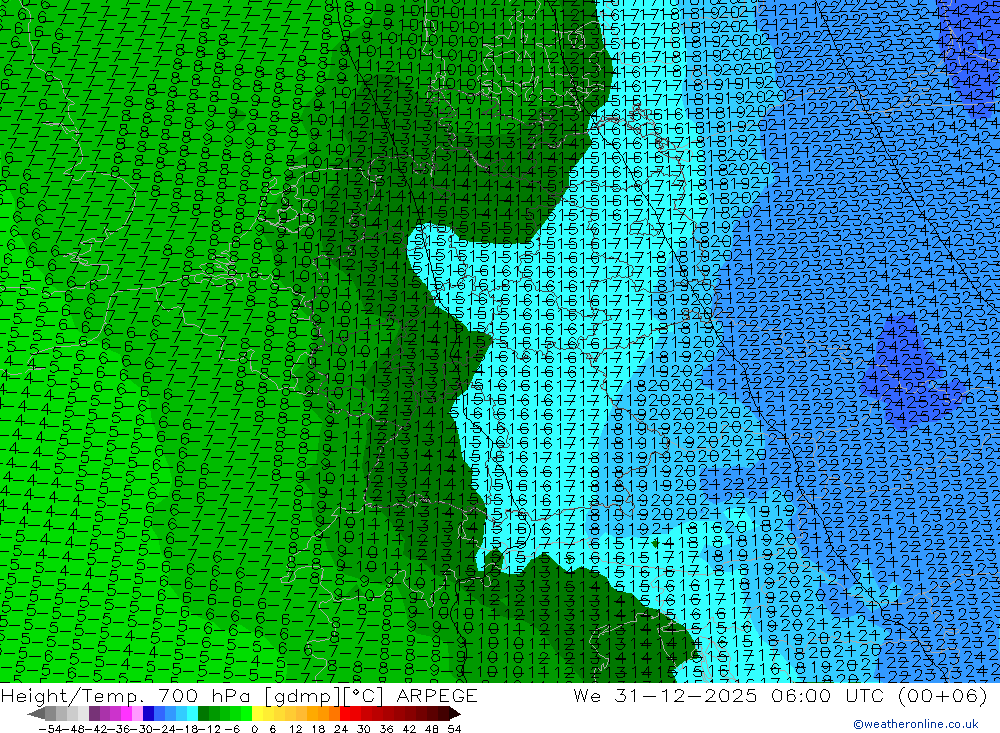Screen dimensions: 1000x733
Task: Click the '54' scale label at the right end
Action: click(x=454, y=729)
